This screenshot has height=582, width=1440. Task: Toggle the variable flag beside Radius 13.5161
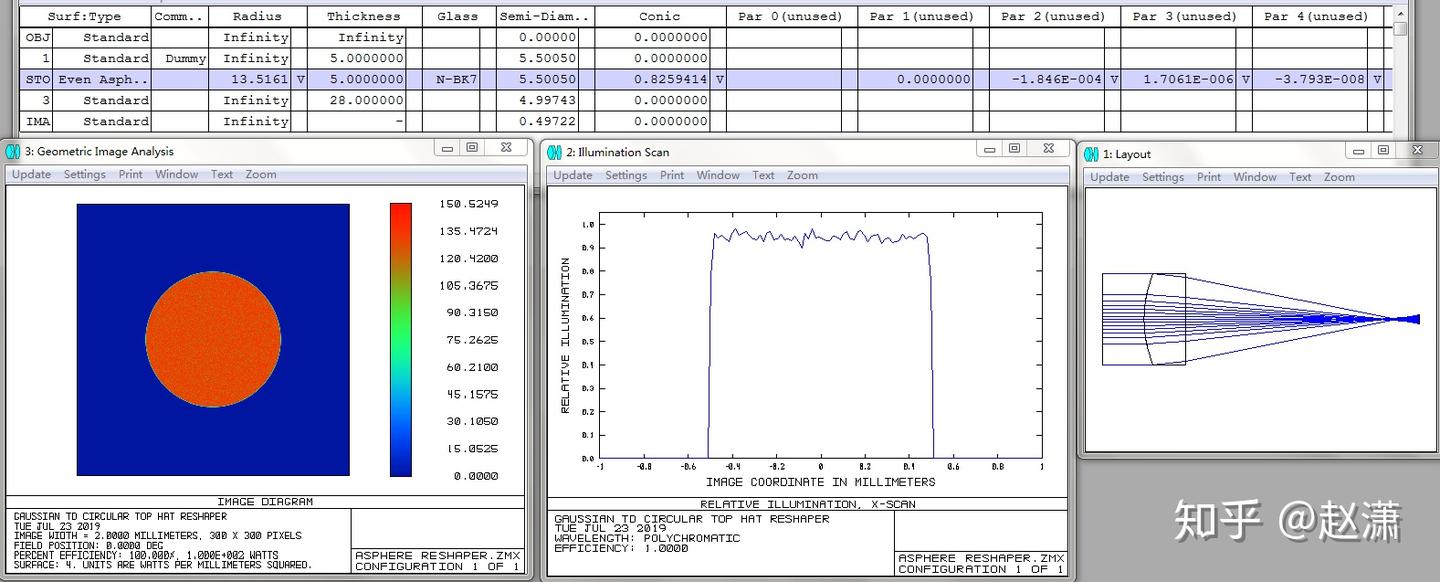pos(301,79)
